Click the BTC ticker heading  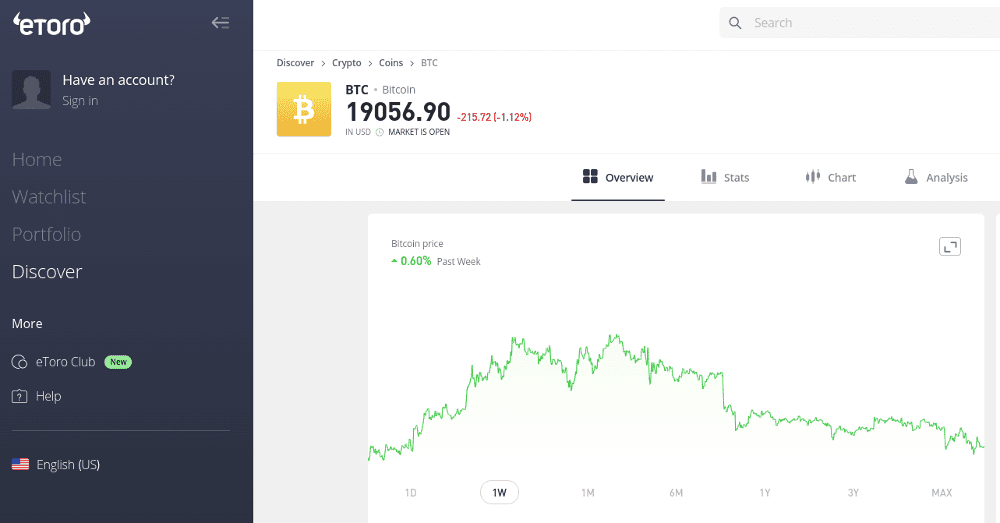[x=357, y=90]
